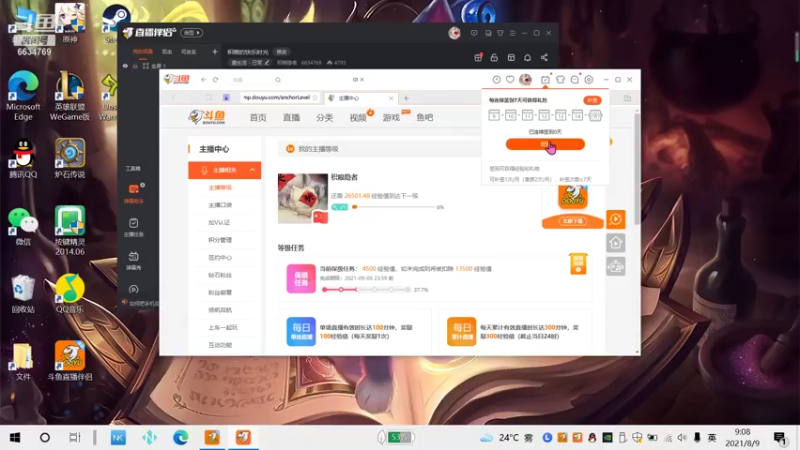Screen dimensions: 800x450
Task: Open 微信 desktop icon
Action: tap(23, 227)
